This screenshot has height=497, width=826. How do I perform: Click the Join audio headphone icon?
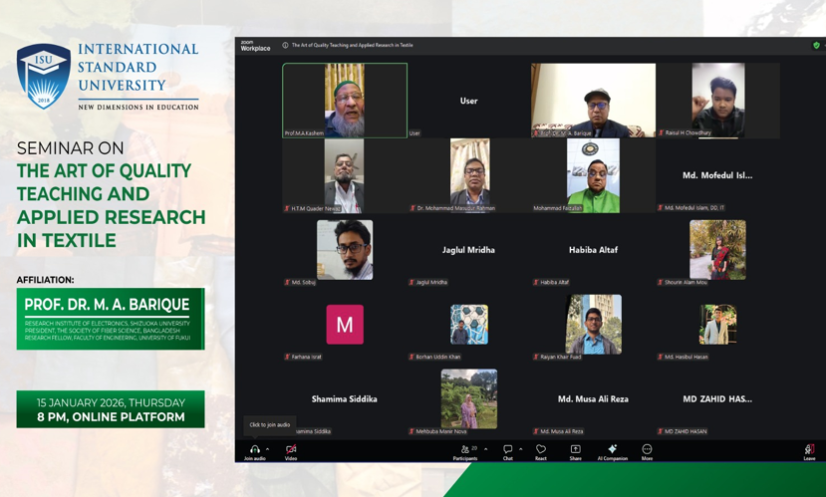click(x=255, y=450)
